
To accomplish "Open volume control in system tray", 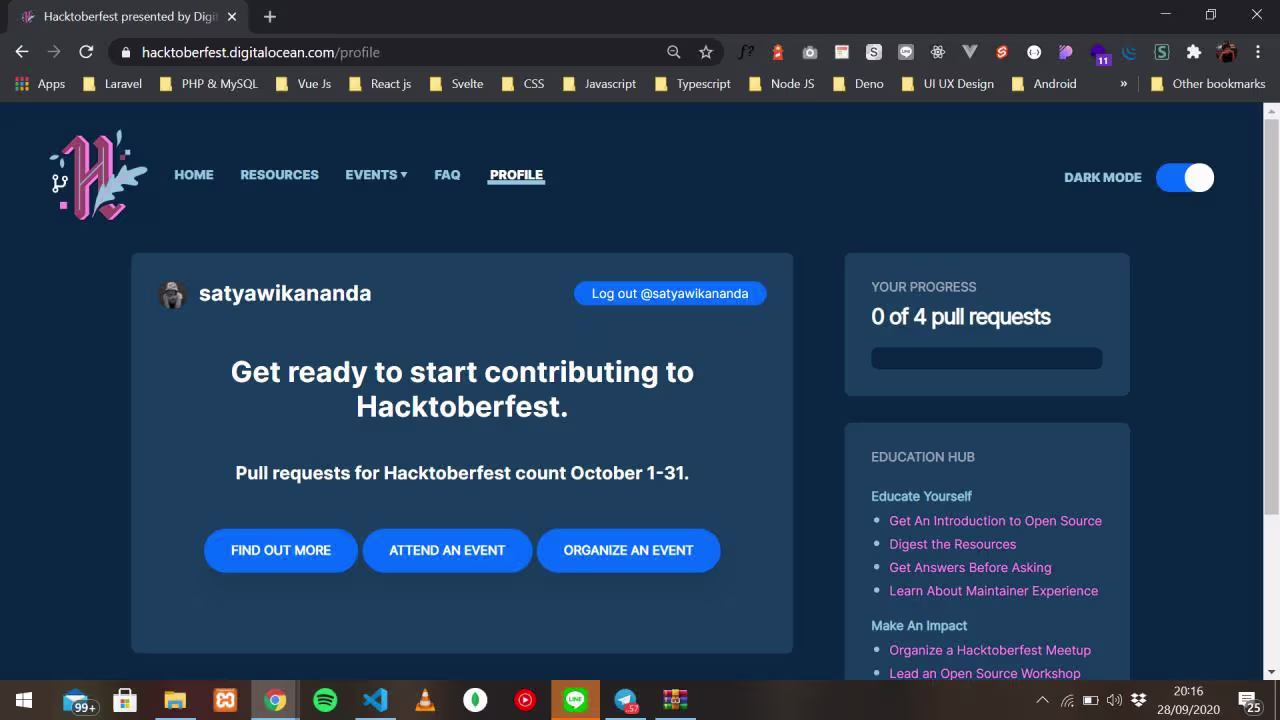I will coord(1114,700).
